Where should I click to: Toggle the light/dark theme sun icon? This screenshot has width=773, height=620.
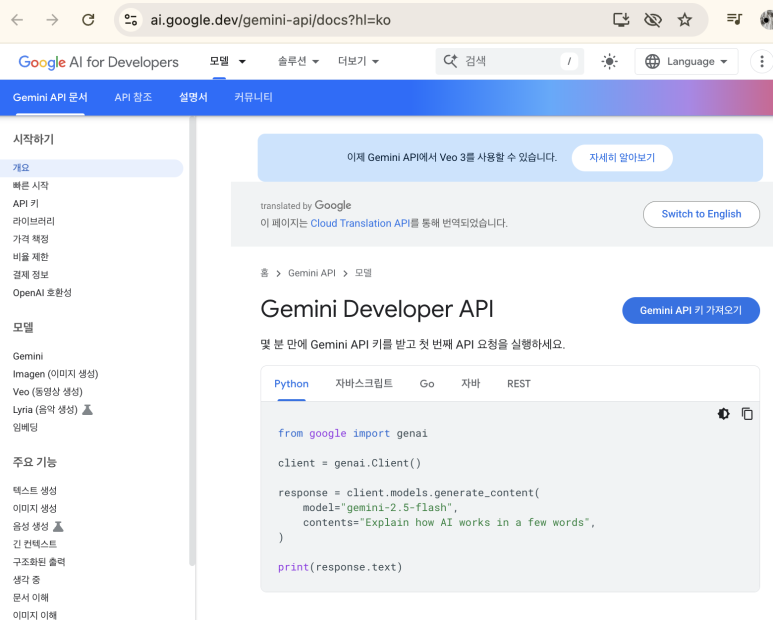pyautogui.click(x=609, y=62)
